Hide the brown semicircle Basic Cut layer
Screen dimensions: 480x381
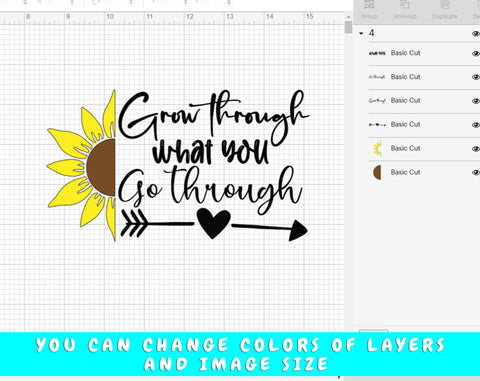(x=476, y=173)
